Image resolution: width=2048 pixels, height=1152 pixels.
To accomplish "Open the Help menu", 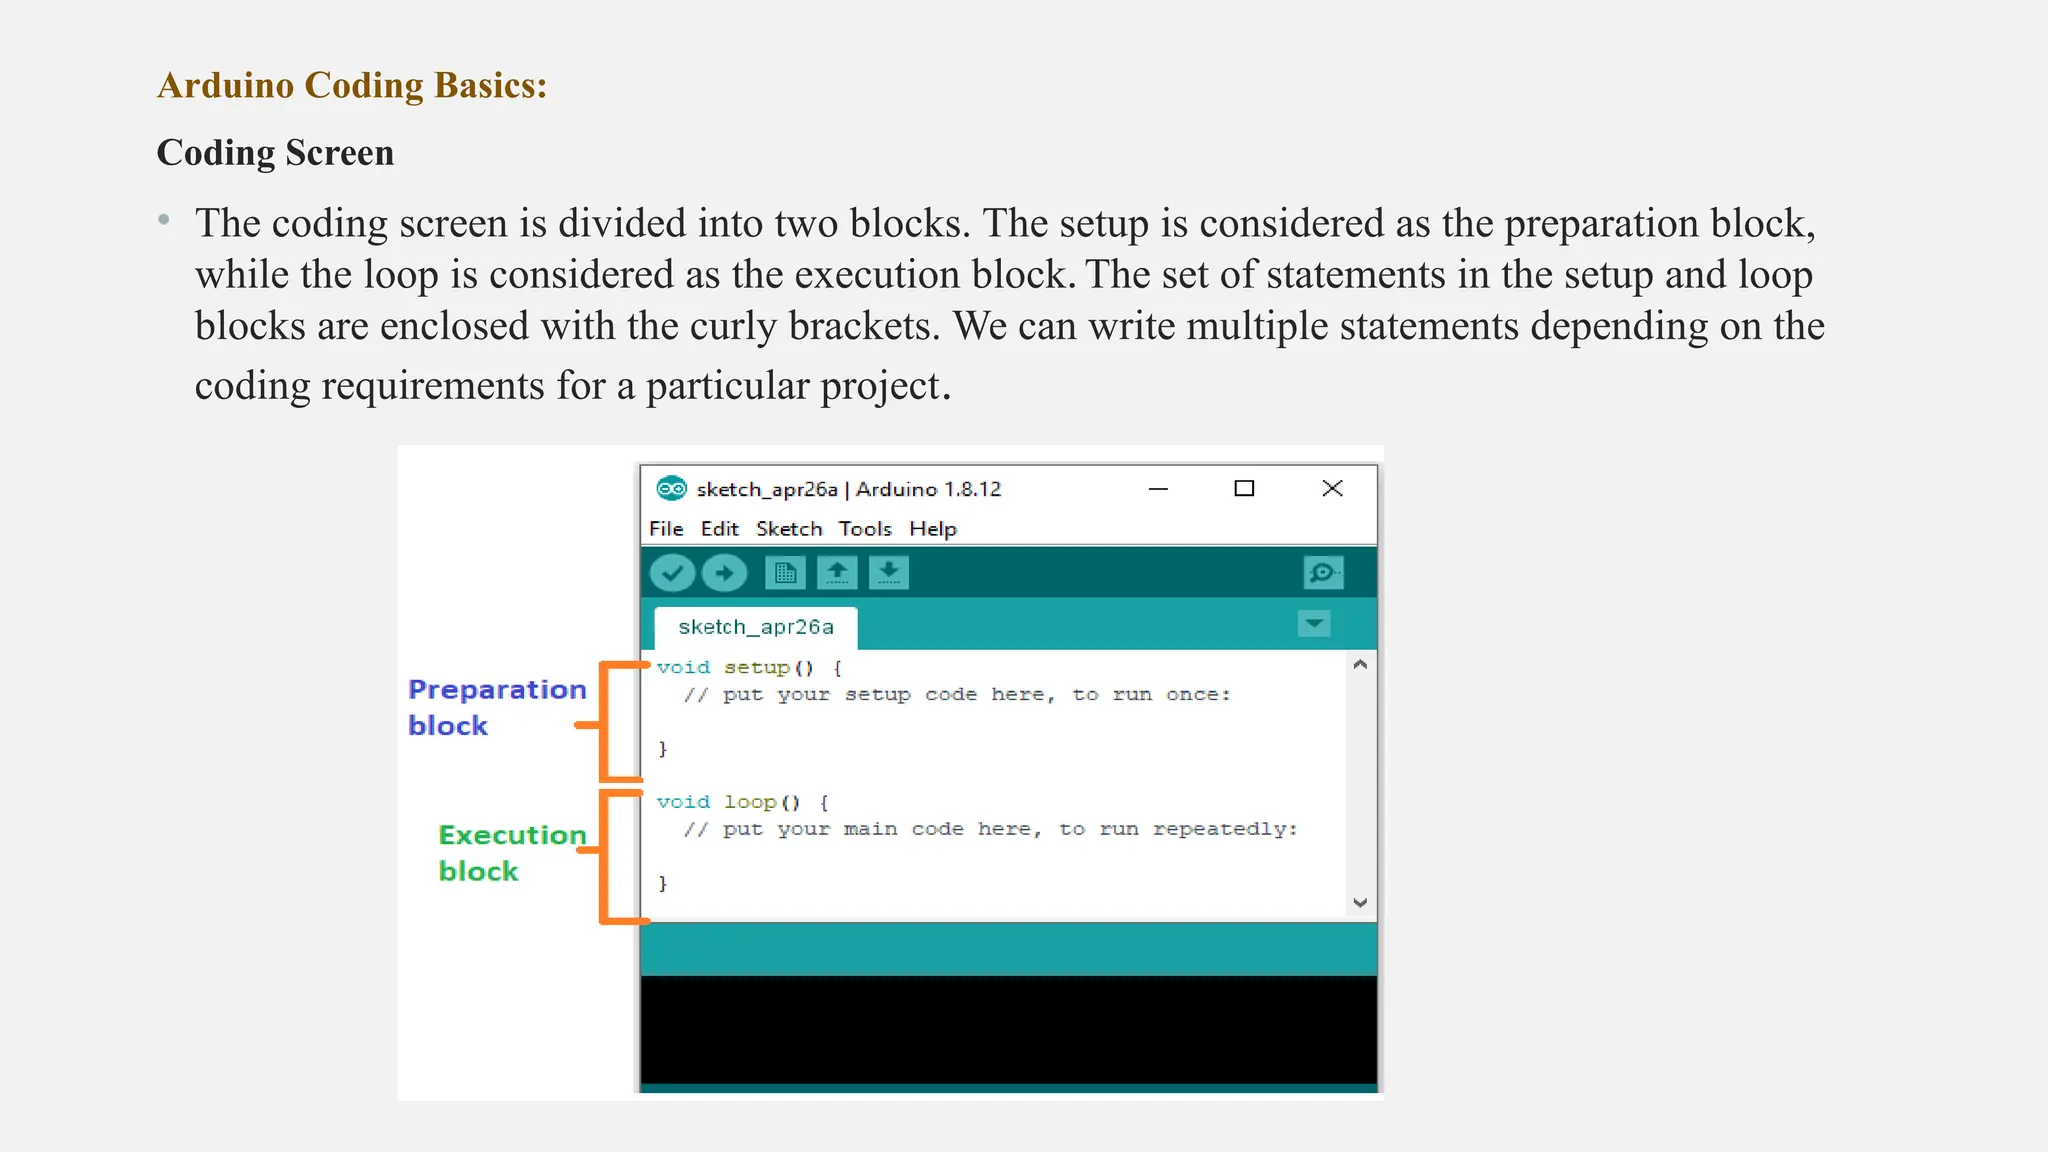I will click(x=933, y=529).
